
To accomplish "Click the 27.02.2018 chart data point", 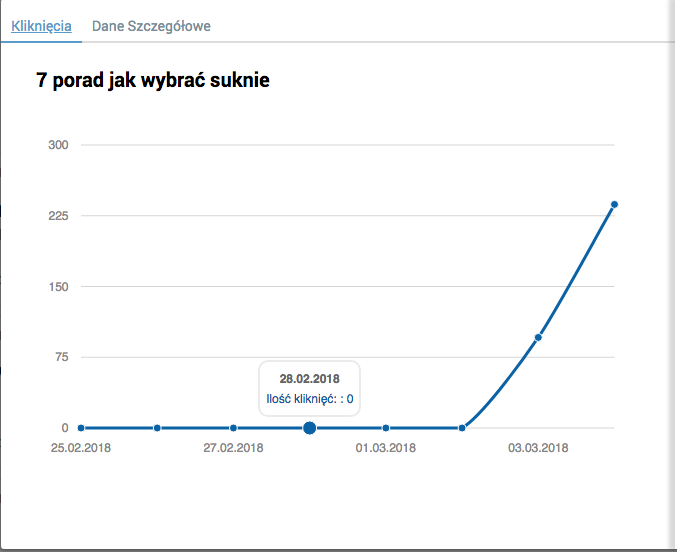I will click(234, 428).
